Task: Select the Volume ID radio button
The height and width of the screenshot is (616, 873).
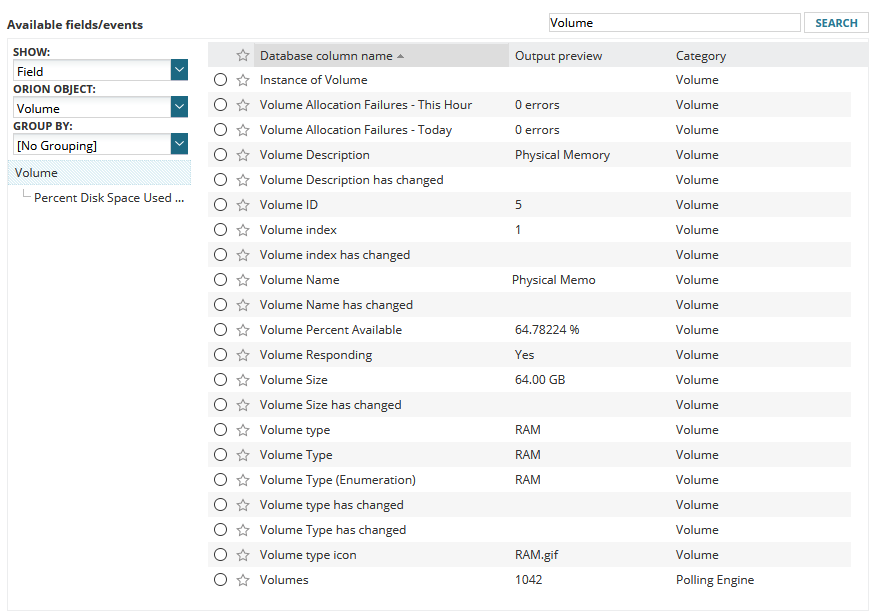Action: coord(220,204)
